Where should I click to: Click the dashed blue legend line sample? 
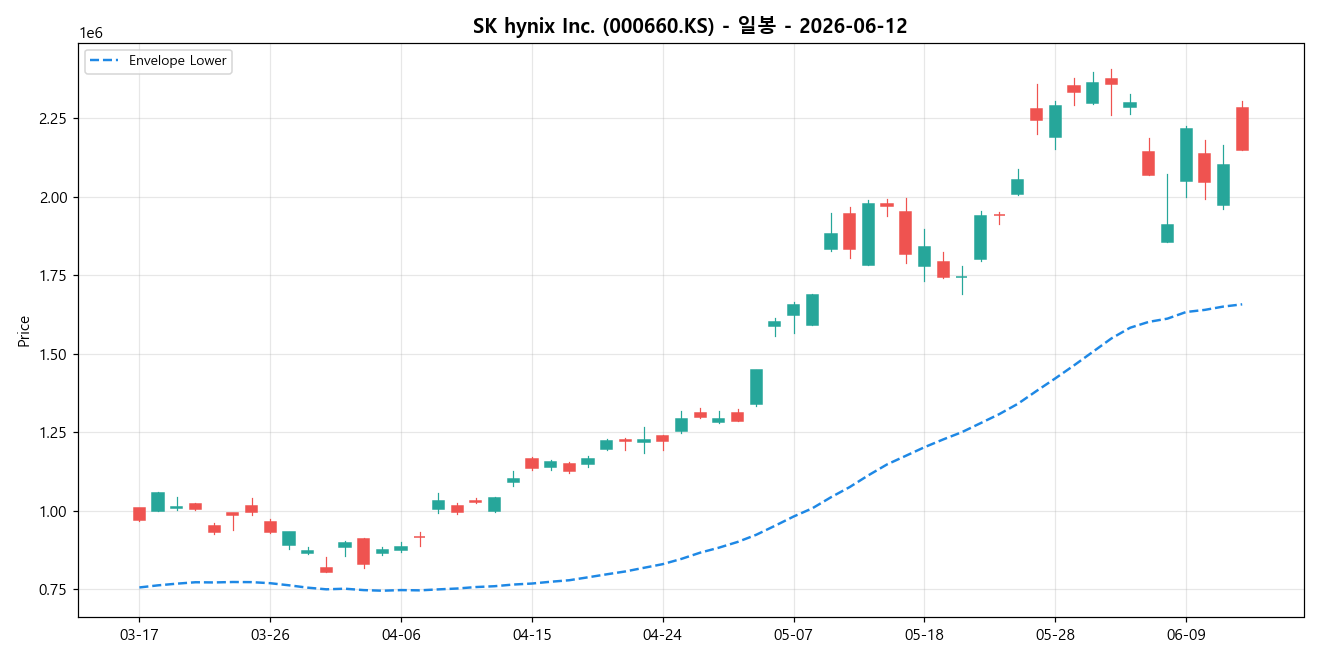[105, 61]
